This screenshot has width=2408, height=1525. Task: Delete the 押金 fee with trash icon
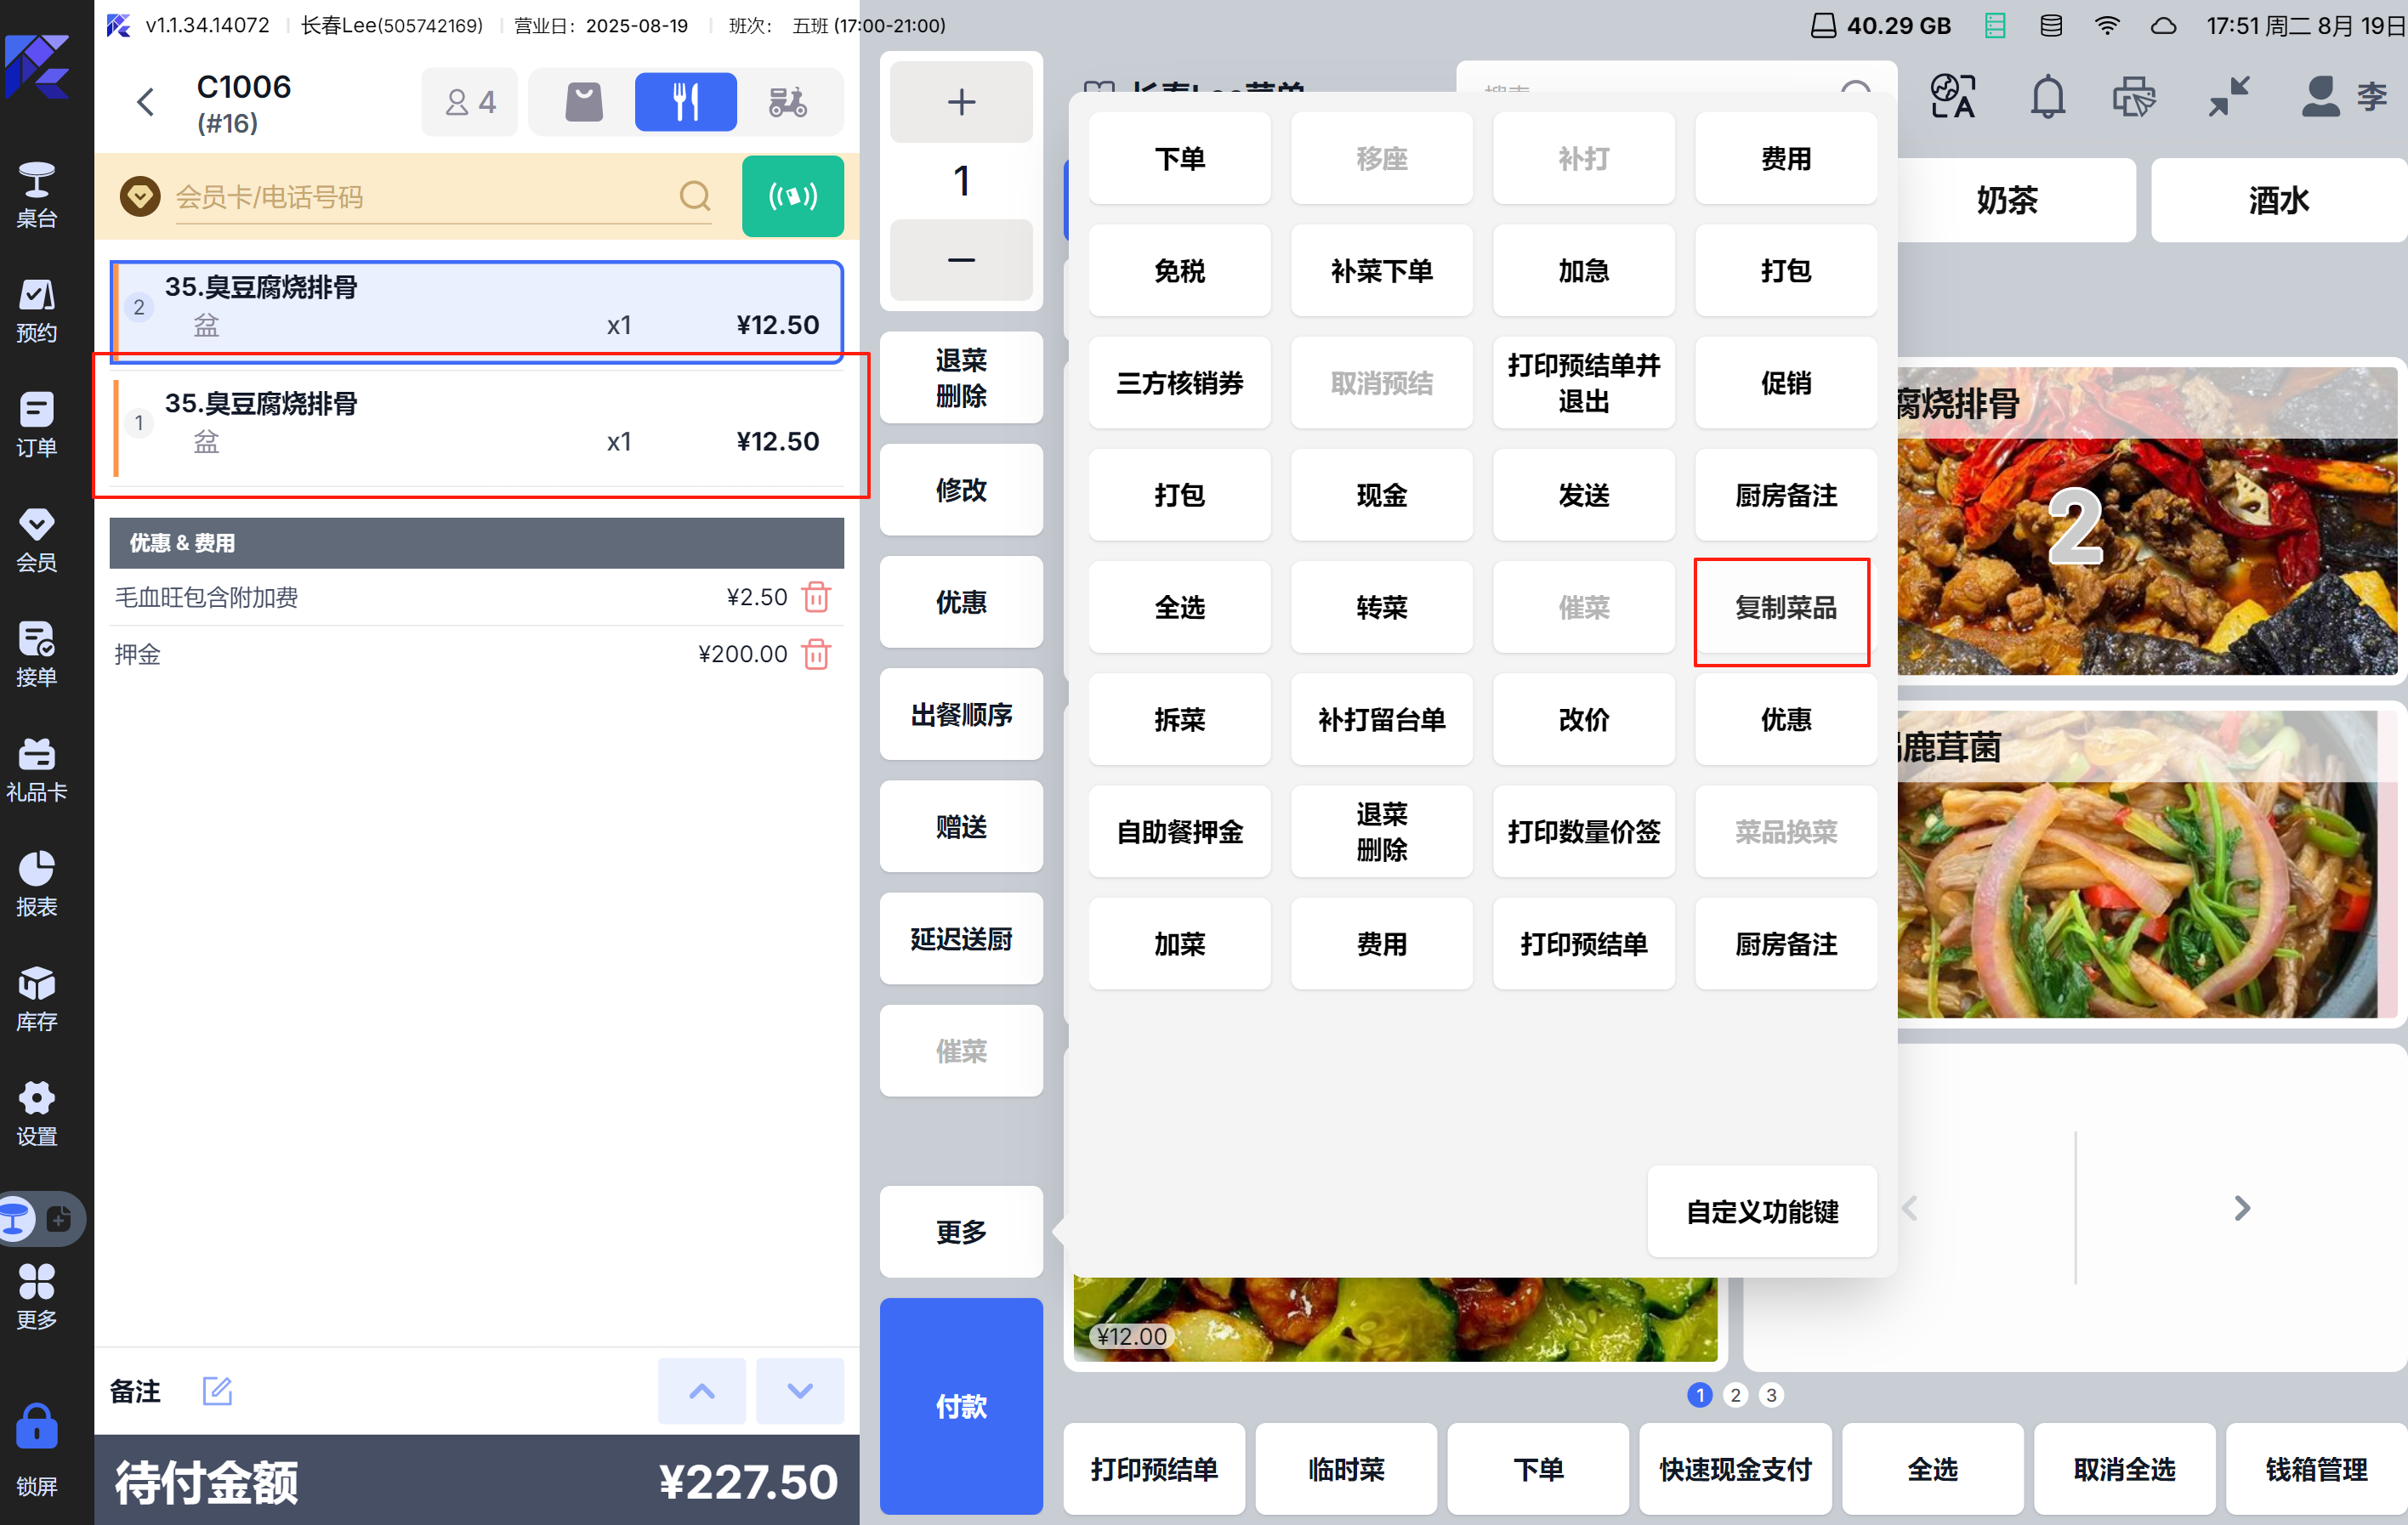pos(816,654)
